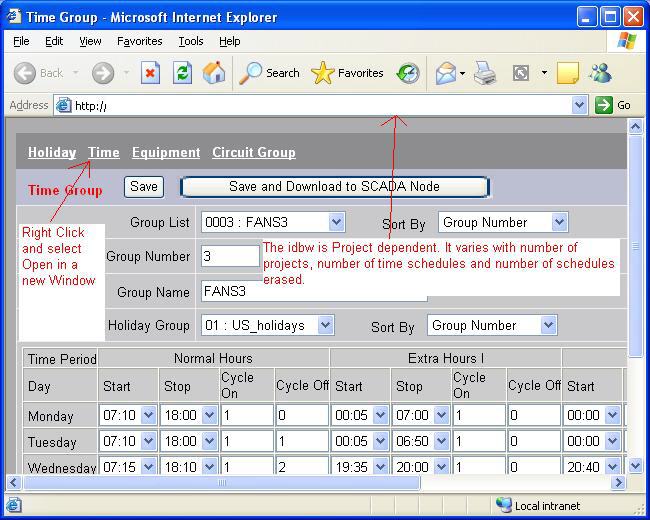Click the status bar page icon
The height and width of the screenshot is (520, 650).
click(14, 505)
